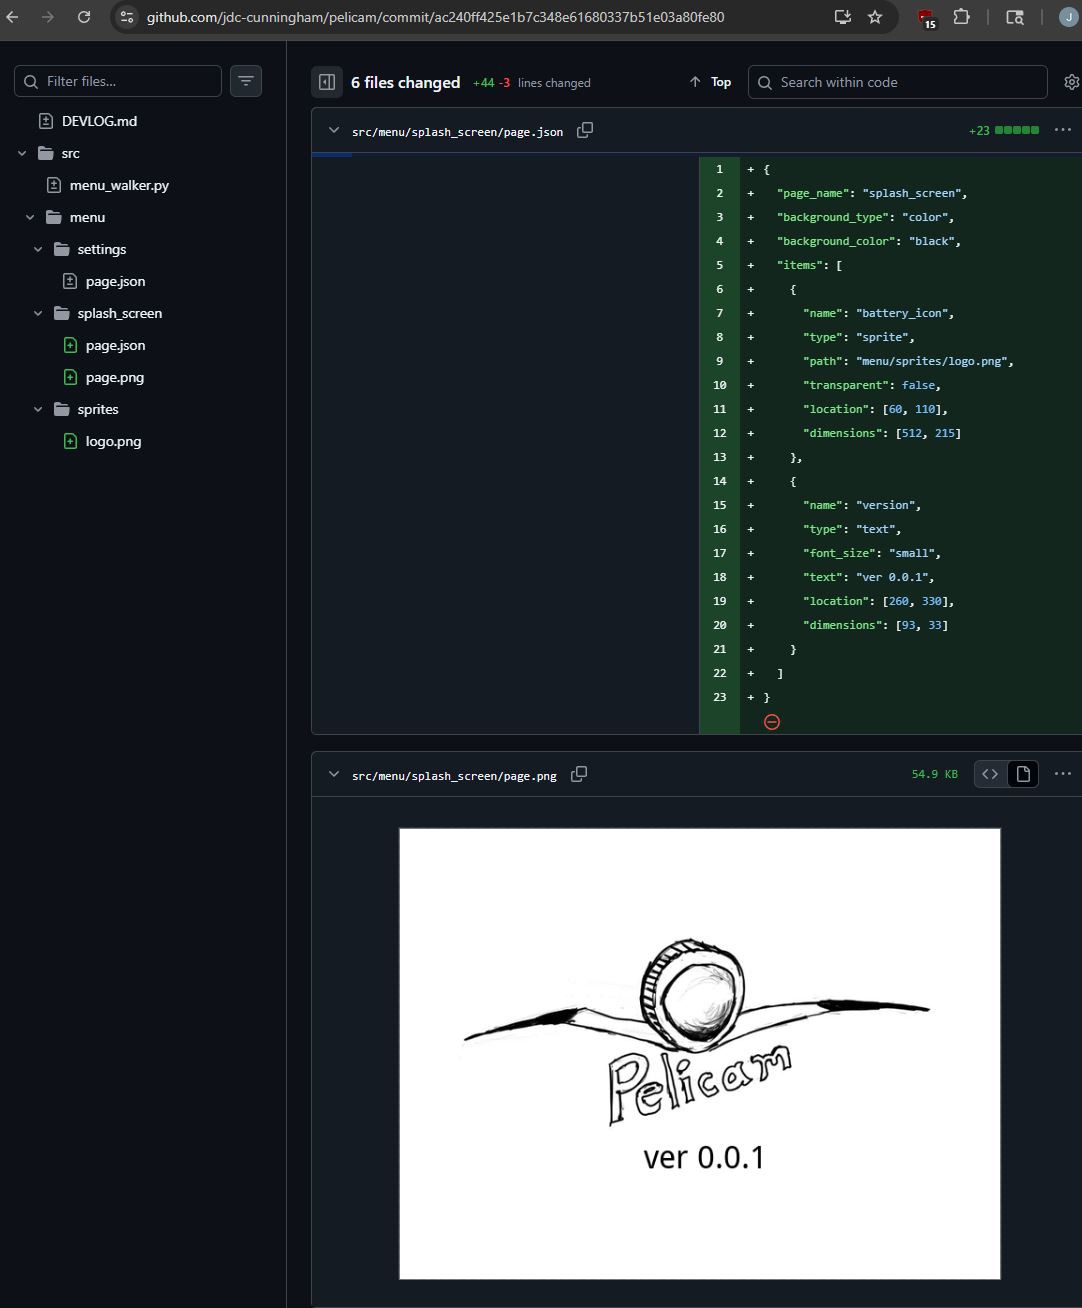Open more options for page.json diff
The height and width of the screenshot is (1308, 1082).
pyautogui.click(x=1062, y=130)
